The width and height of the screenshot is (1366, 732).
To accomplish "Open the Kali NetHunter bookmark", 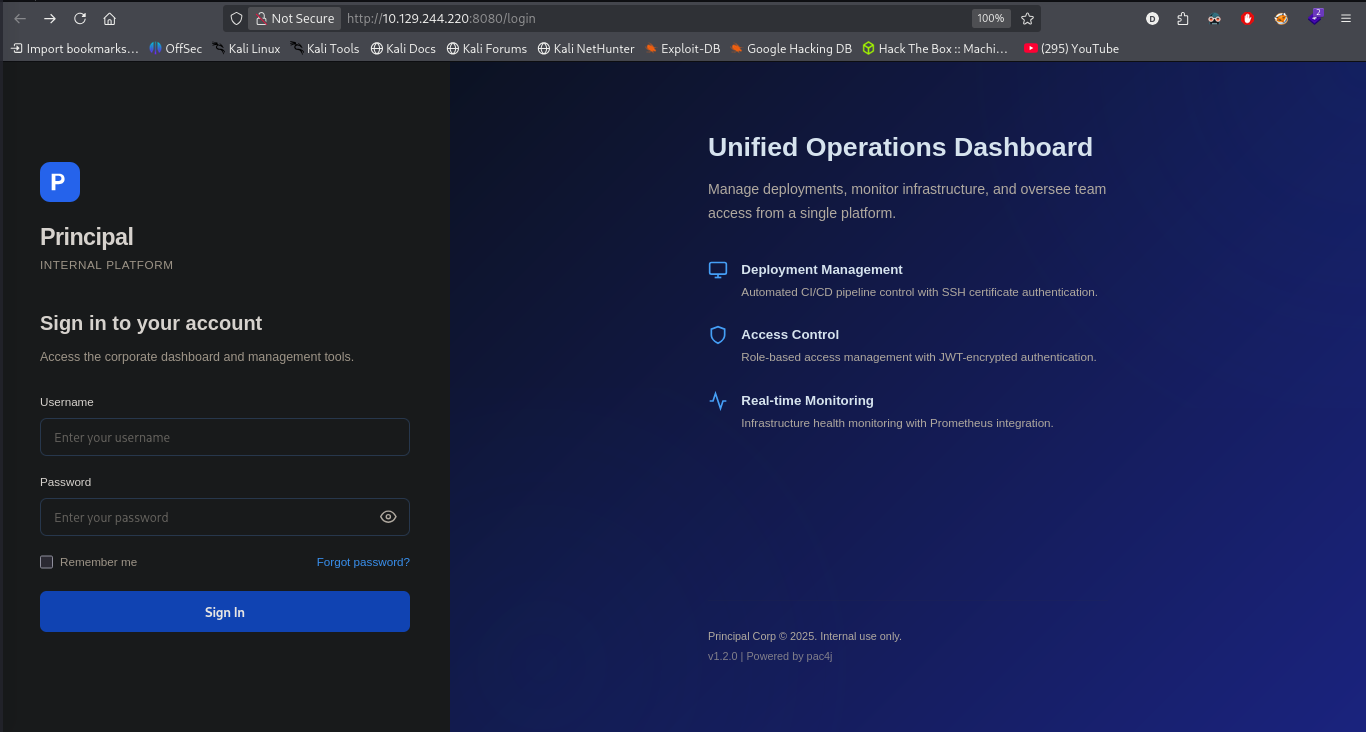I will [x=586, y=48].
